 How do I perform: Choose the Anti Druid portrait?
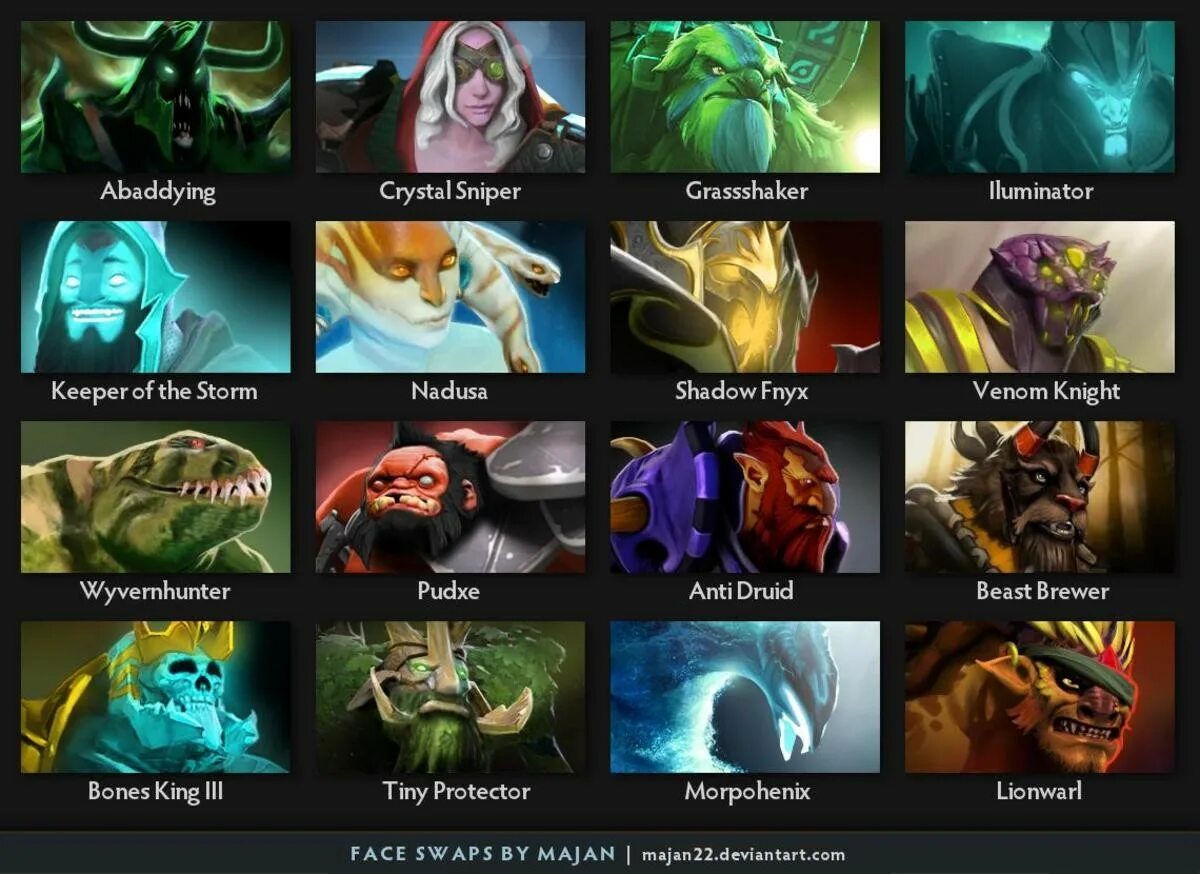pos(745,497)
